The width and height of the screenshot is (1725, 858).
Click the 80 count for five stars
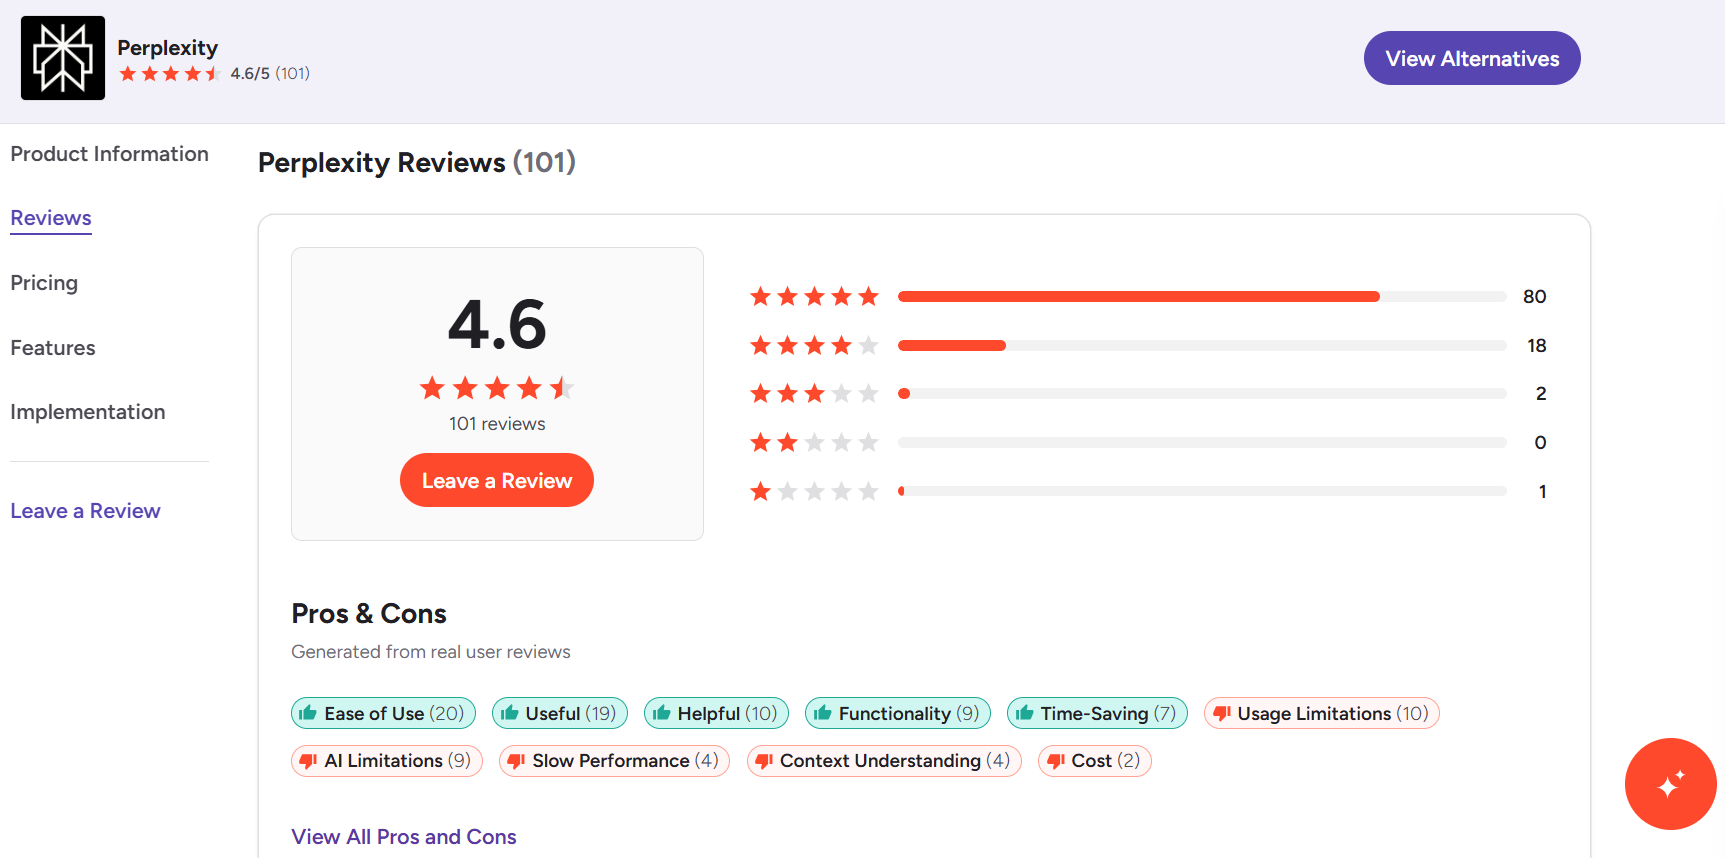click(x=1534, y=296)
